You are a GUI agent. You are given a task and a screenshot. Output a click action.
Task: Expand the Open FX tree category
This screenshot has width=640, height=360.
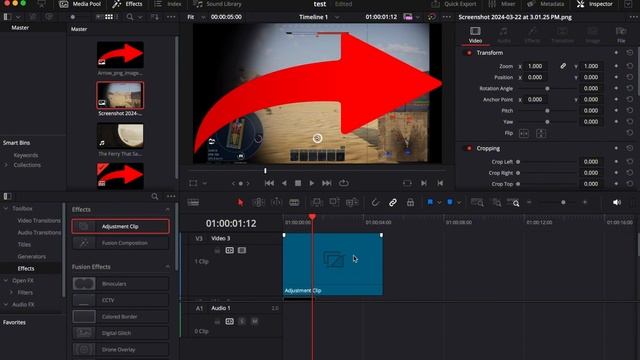(x=6, y=281)
